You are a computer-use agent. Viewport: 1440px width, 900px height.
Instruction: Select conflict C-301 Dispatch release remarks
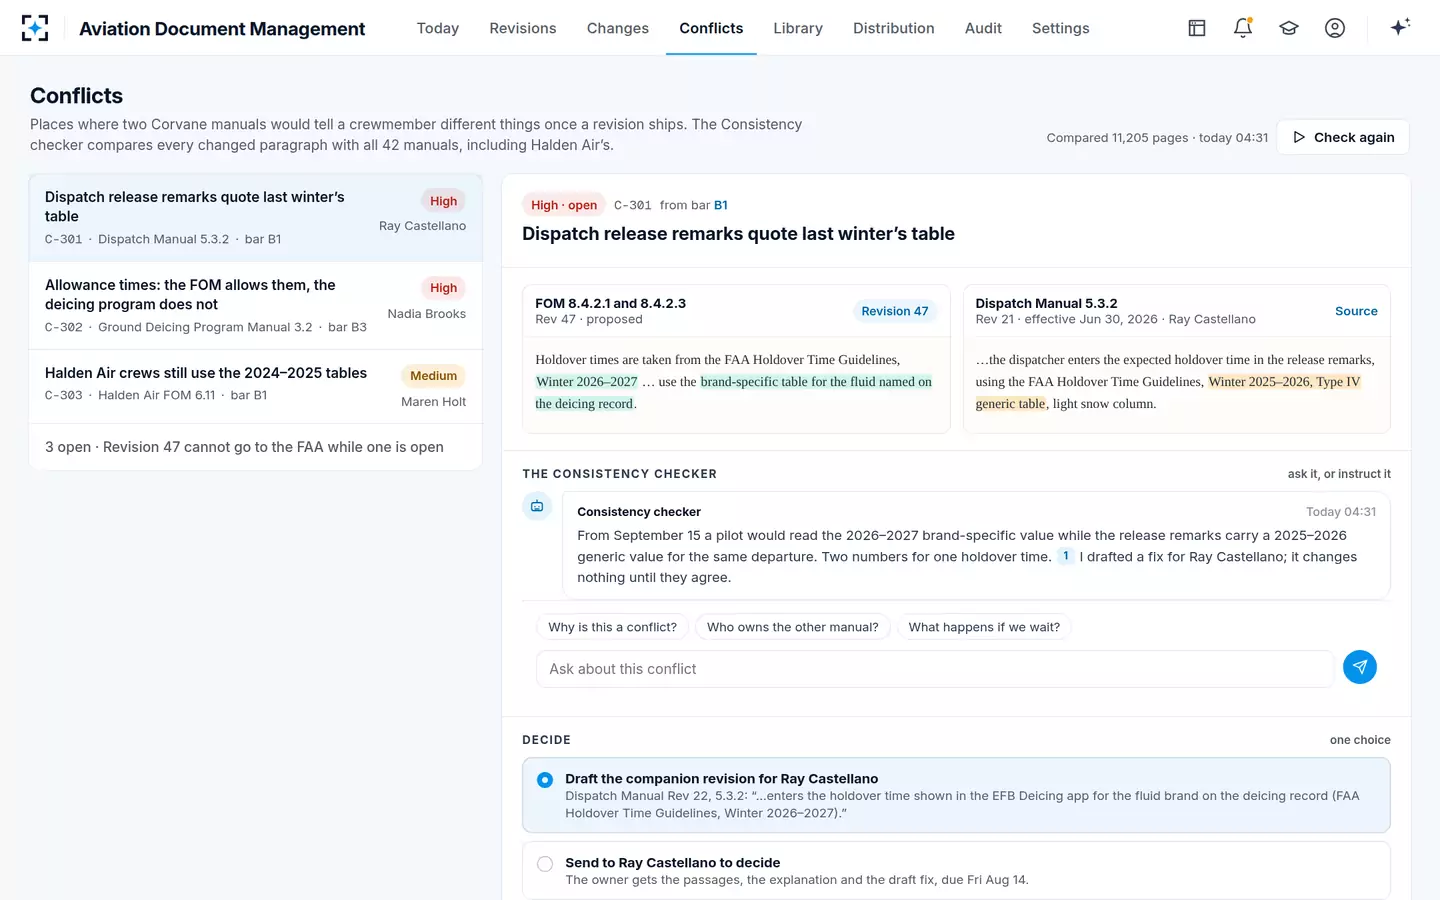click(256, 218)
